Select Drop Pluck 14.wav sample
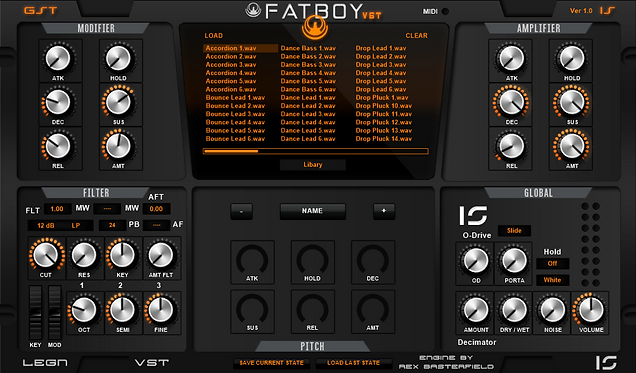636x373 pixels. [384, 139]
